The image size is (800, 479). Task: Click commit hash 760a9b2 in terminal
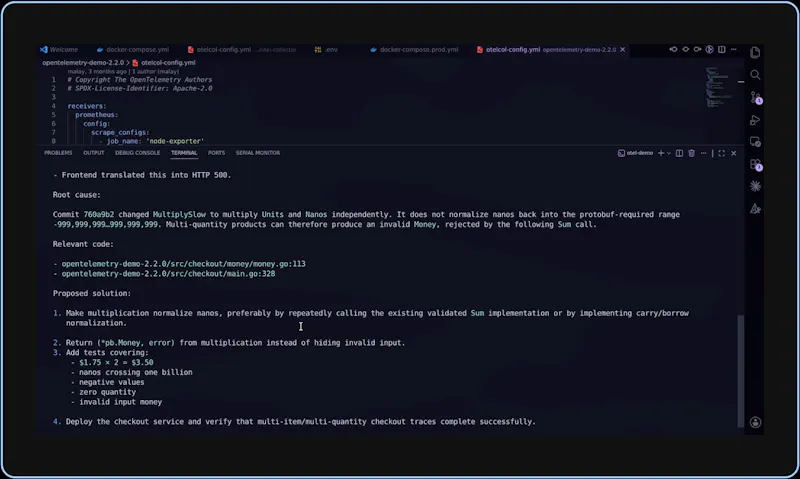pyautogui.click(x=98, y=214)
